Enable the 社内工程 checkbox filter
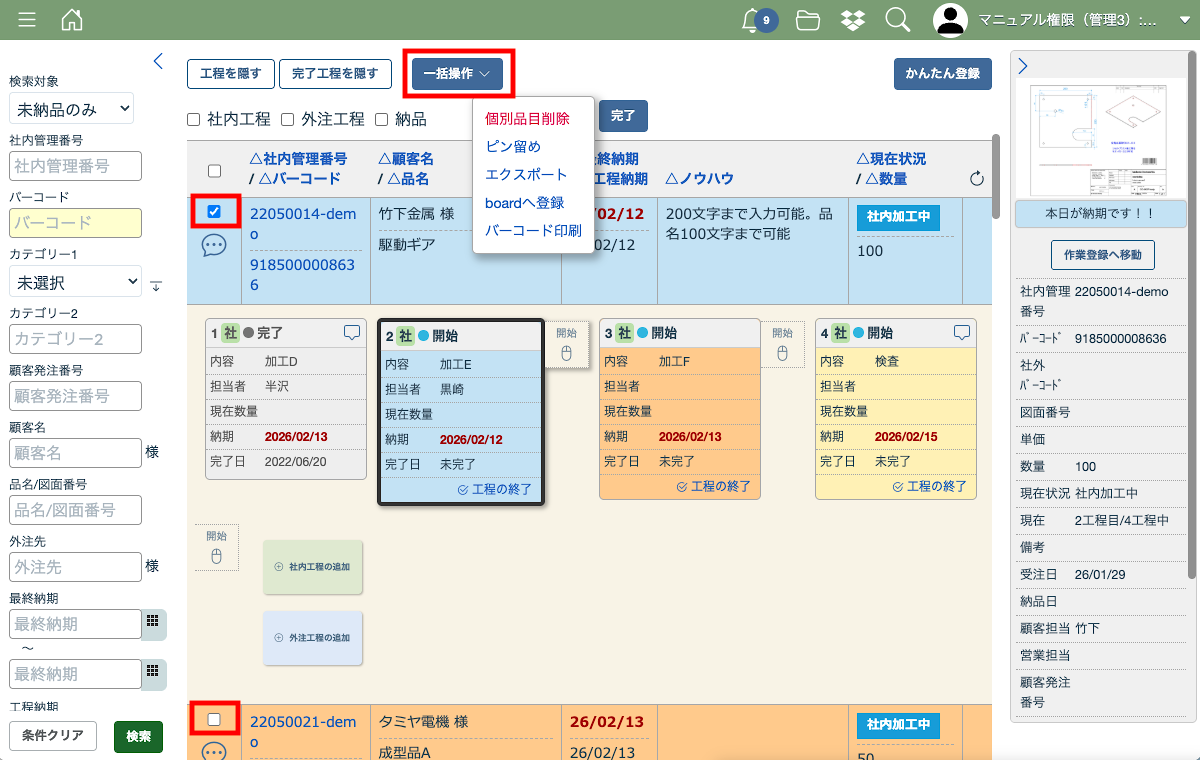Viewport: 1200px width, 760px height. coord(194,120)
